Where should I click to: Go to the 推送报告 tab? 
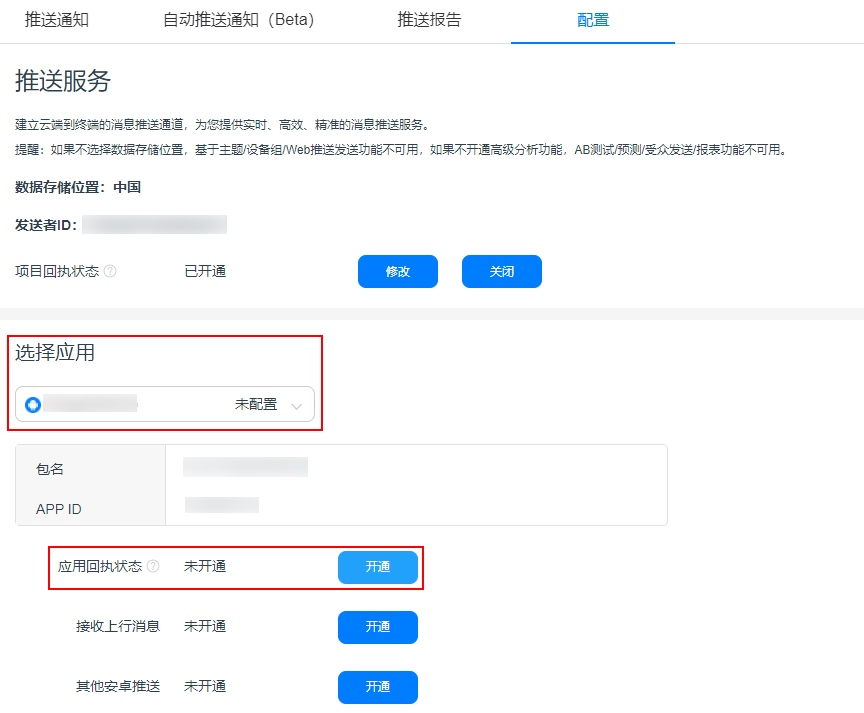(x=429, y=20)
